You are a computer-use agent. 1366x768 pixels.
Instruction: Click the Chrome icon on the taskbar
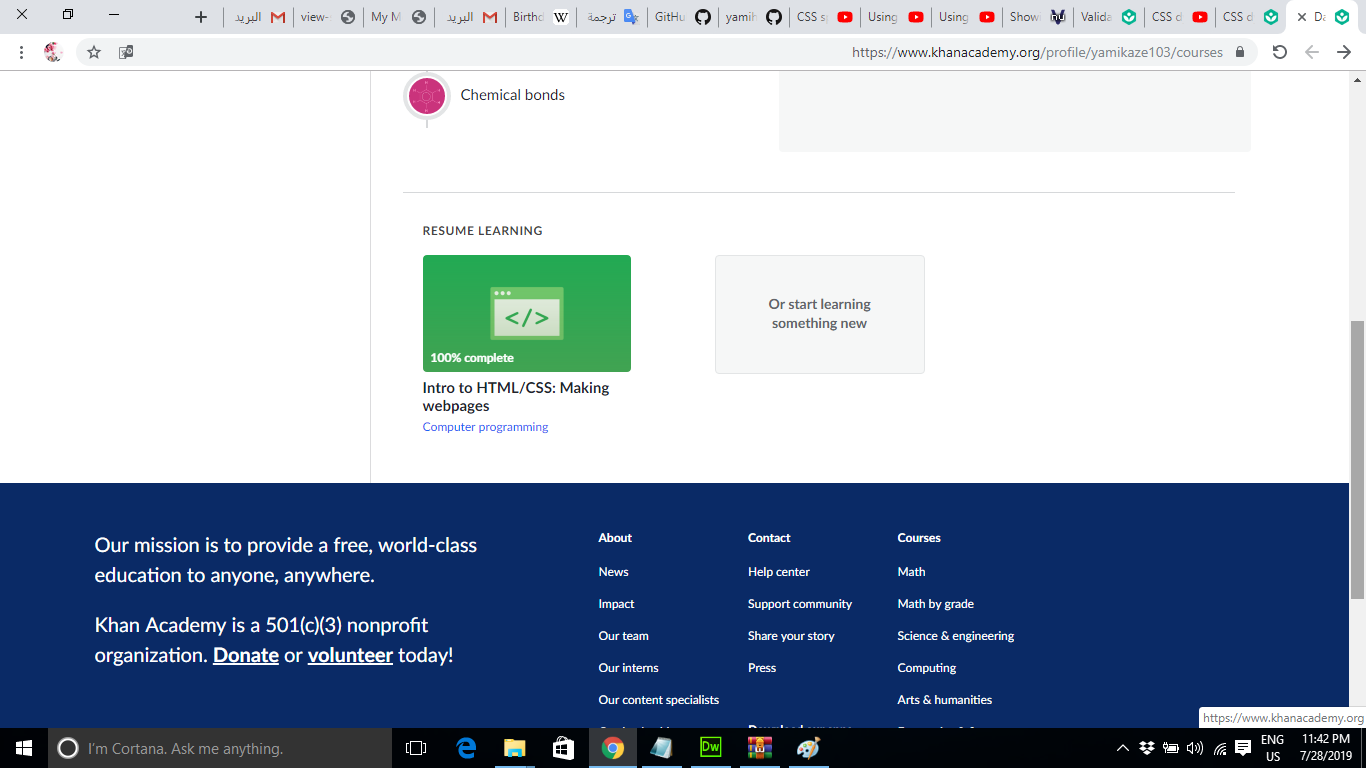coord(613,748)
